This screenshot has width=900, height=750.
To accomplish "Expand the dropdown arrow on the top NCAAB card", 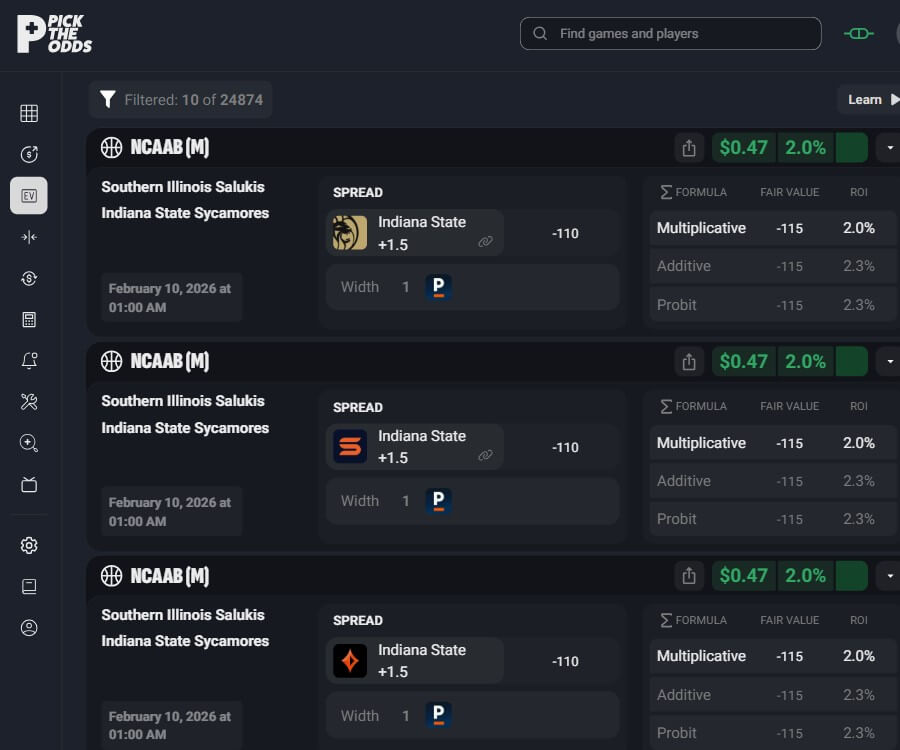I will click(x=889, y=147).
